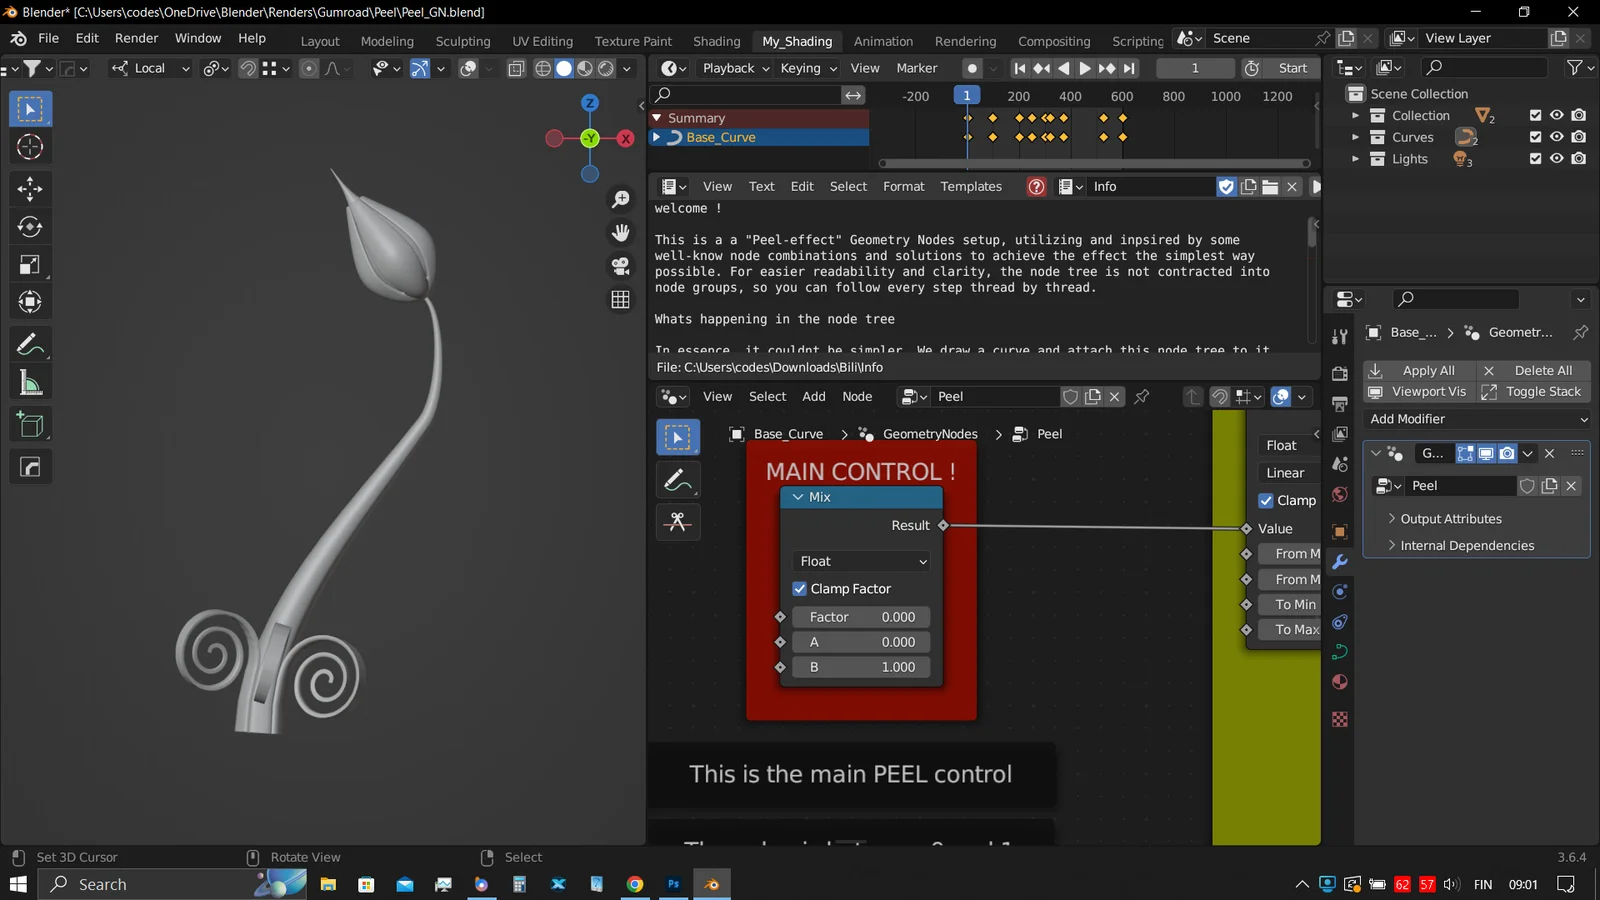This screenshot has width=1600, height=900.
Task: Open the Float data type dropdown on the Mix node
Action: click(861, 561)
